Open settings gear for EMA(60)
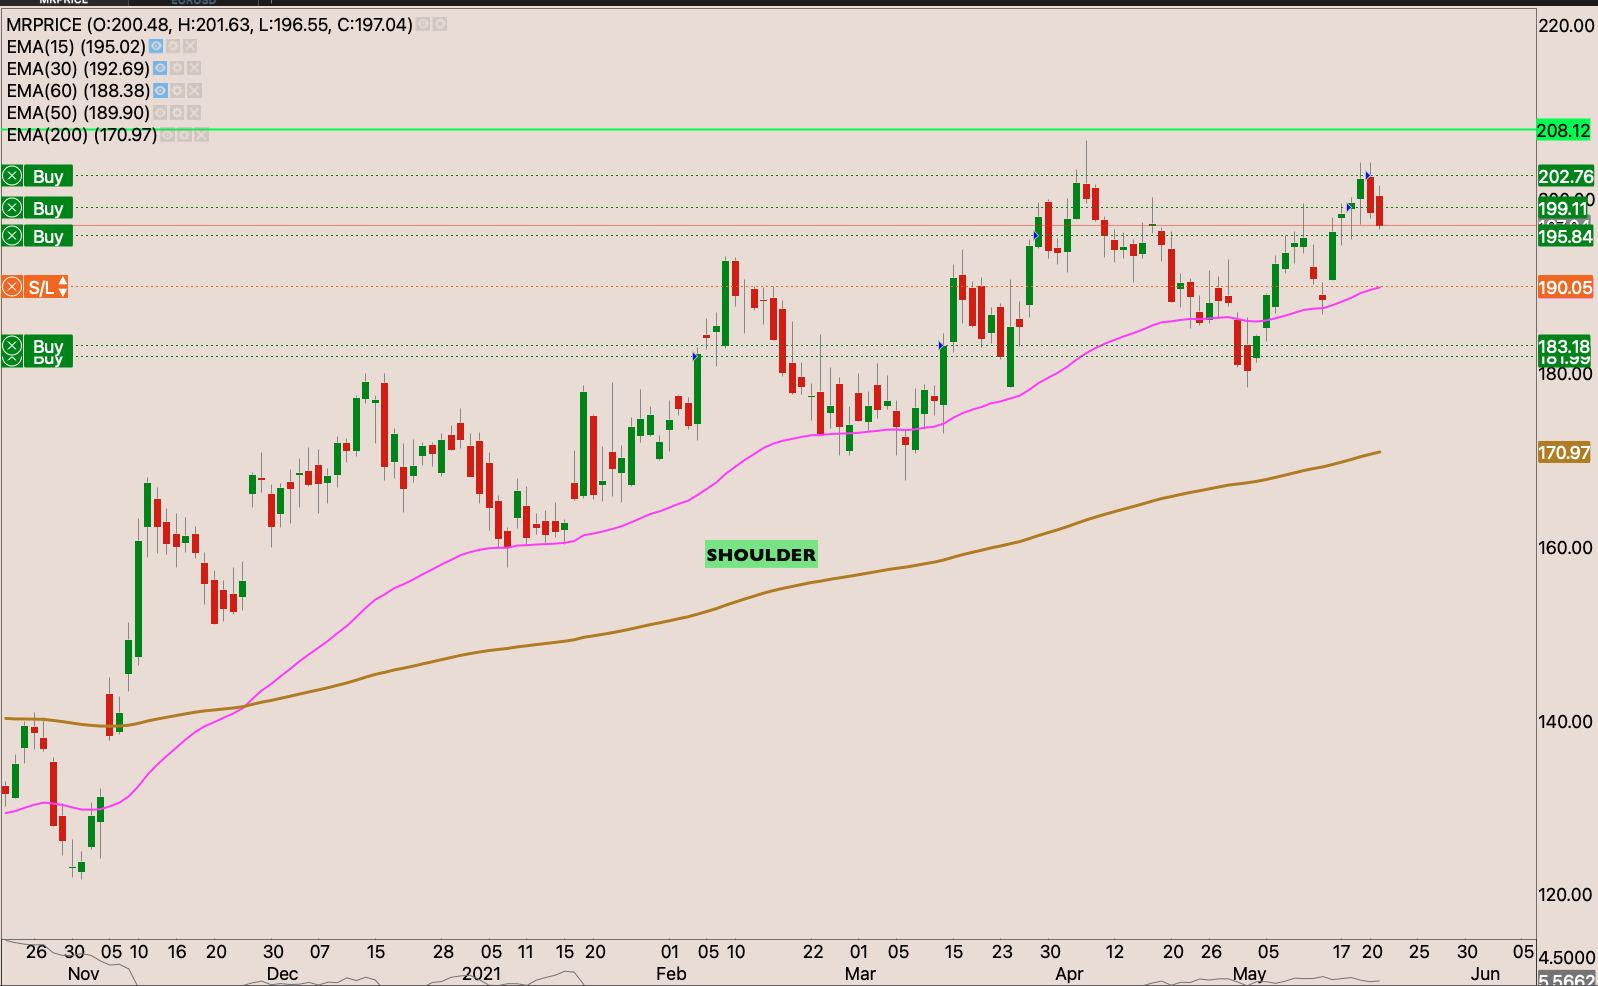 tap(177, 91)
